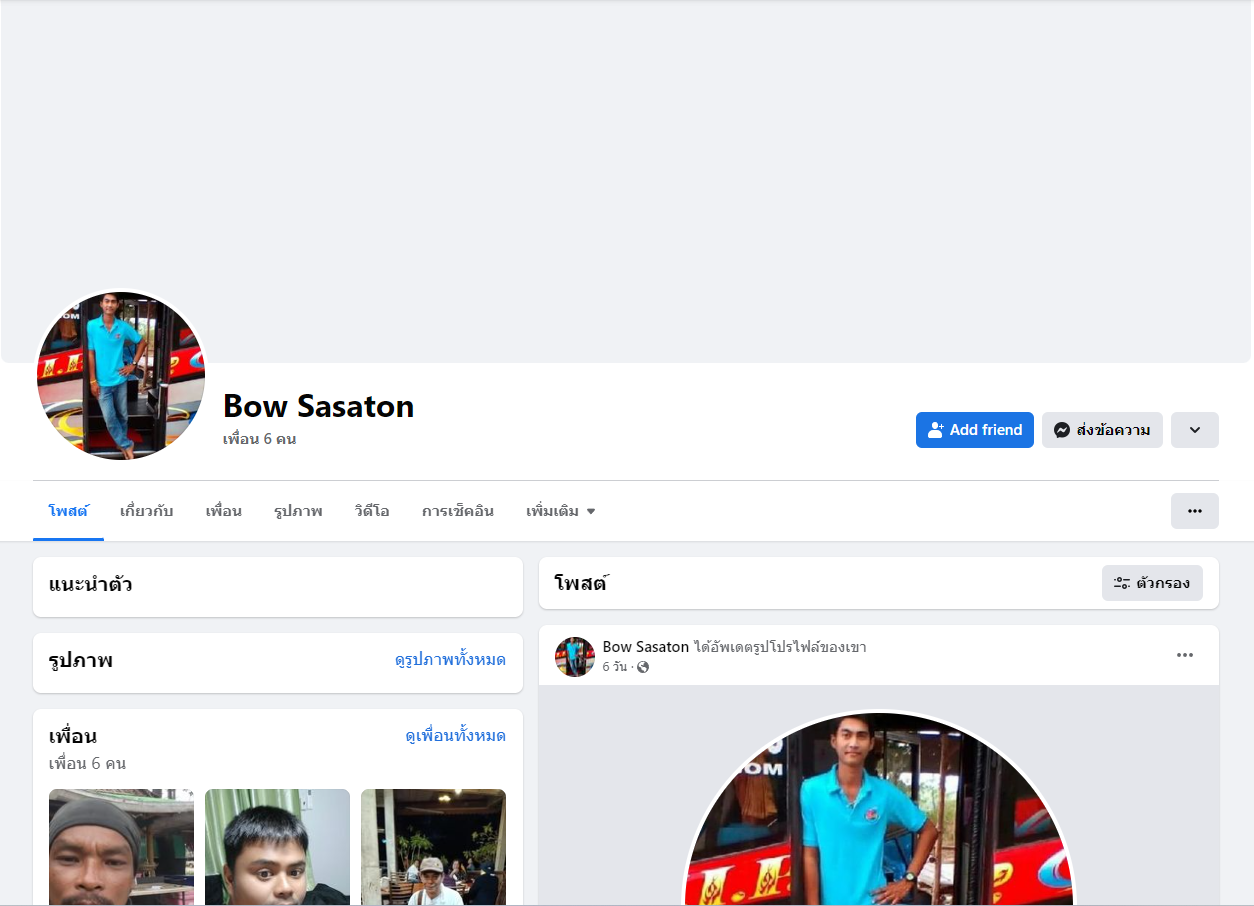This screenshot has height=906, width=1254.
Task: Open the เพื่อน tab
Action: point(224,511)
